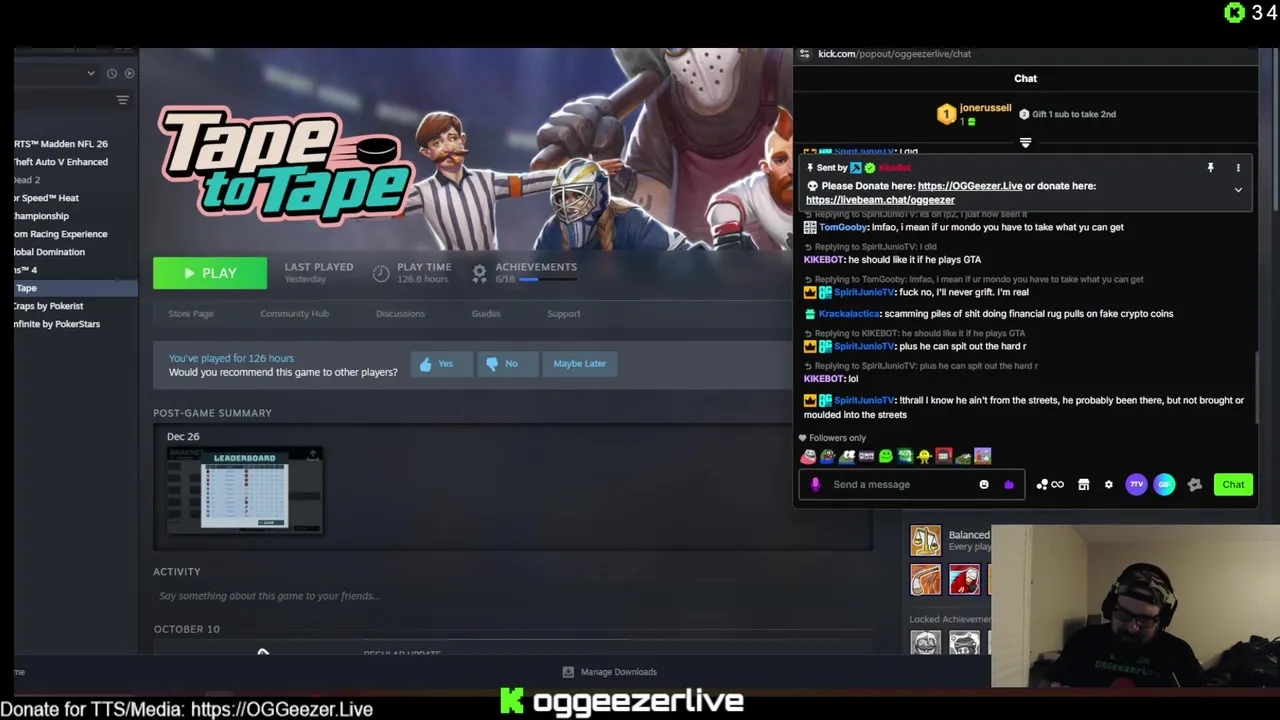Click the ready-to-play filter icon in Steam sidebar
Image resolution: width=1280 pixels, height=720 pixels.
click(129, 73)
